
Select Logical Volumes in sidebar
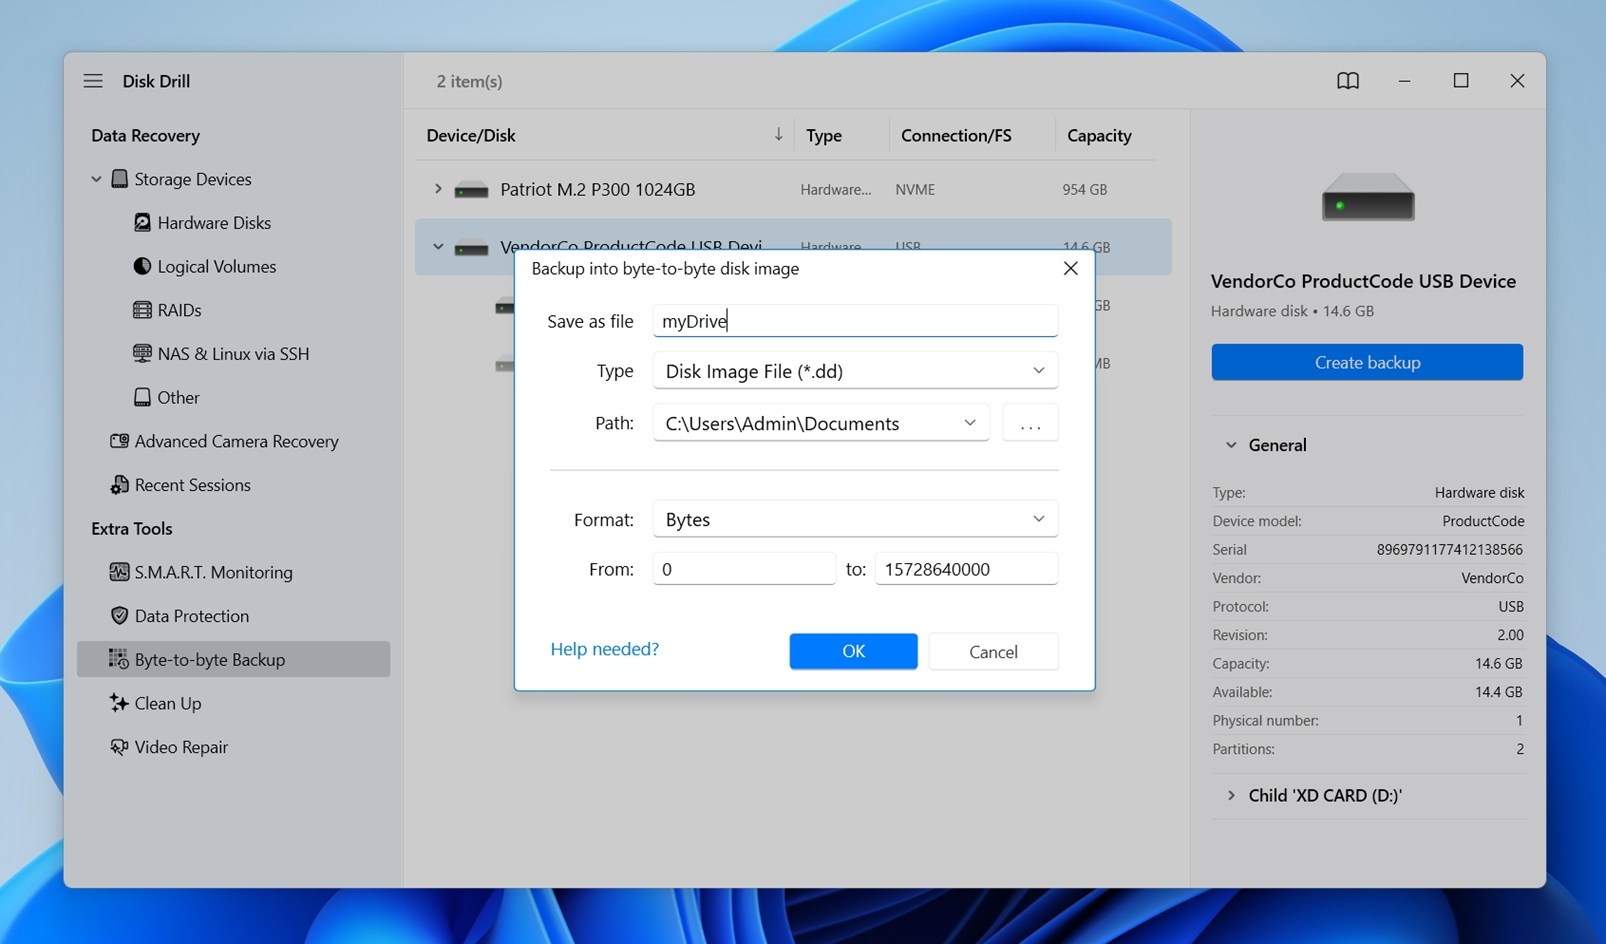click(x=217, y=266)
